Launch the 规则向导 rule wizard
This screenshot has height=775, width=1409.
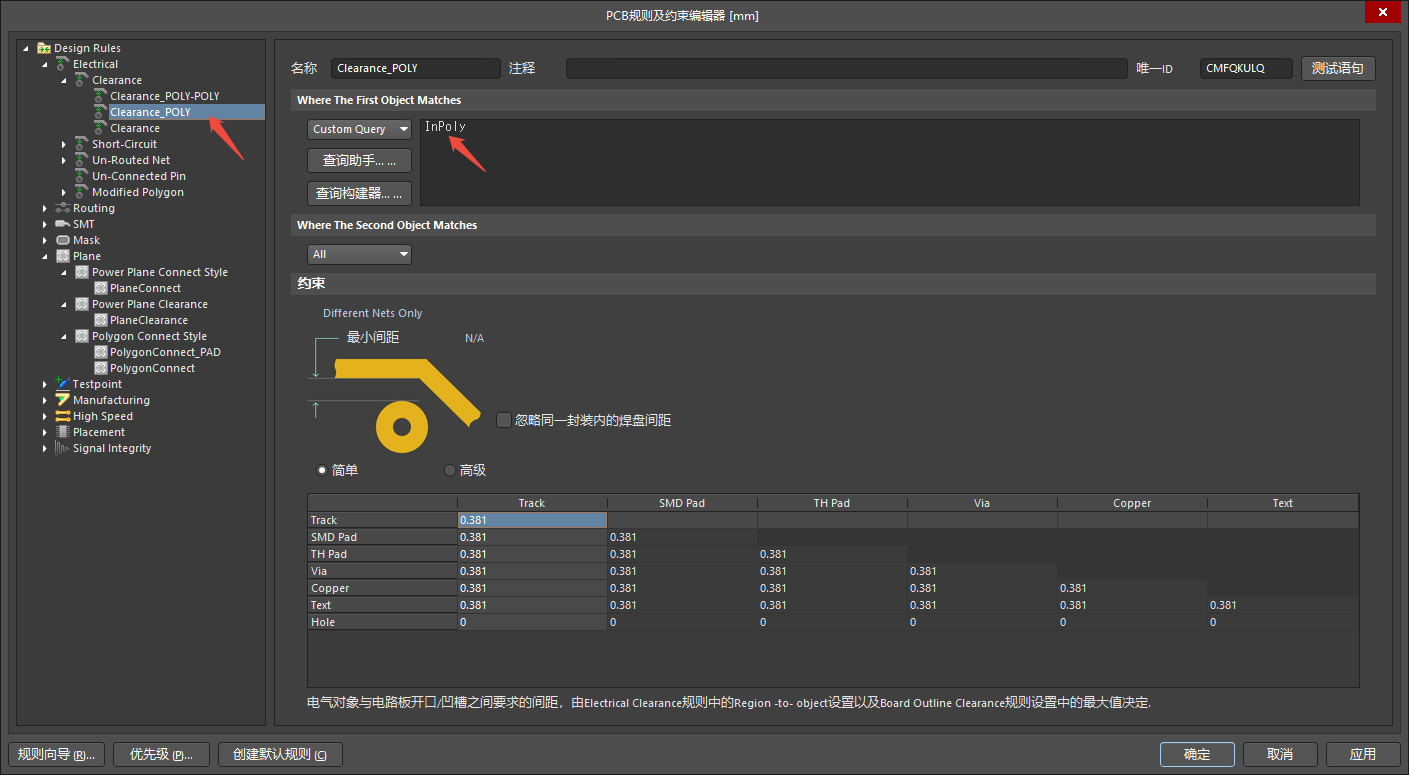[56, 754]
